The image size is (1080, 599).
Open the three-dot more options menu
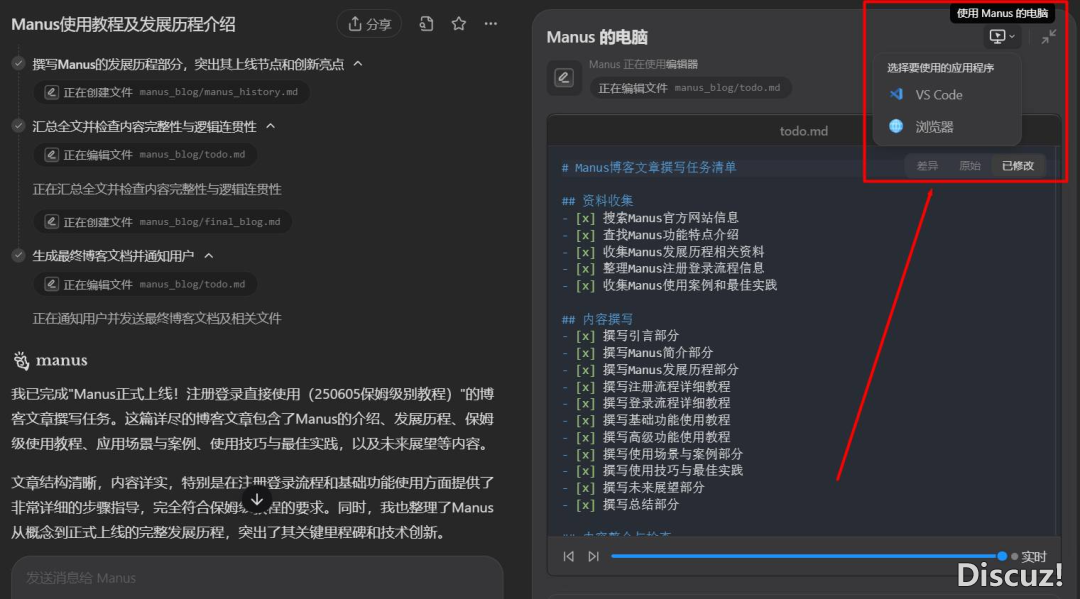(490, 24)
